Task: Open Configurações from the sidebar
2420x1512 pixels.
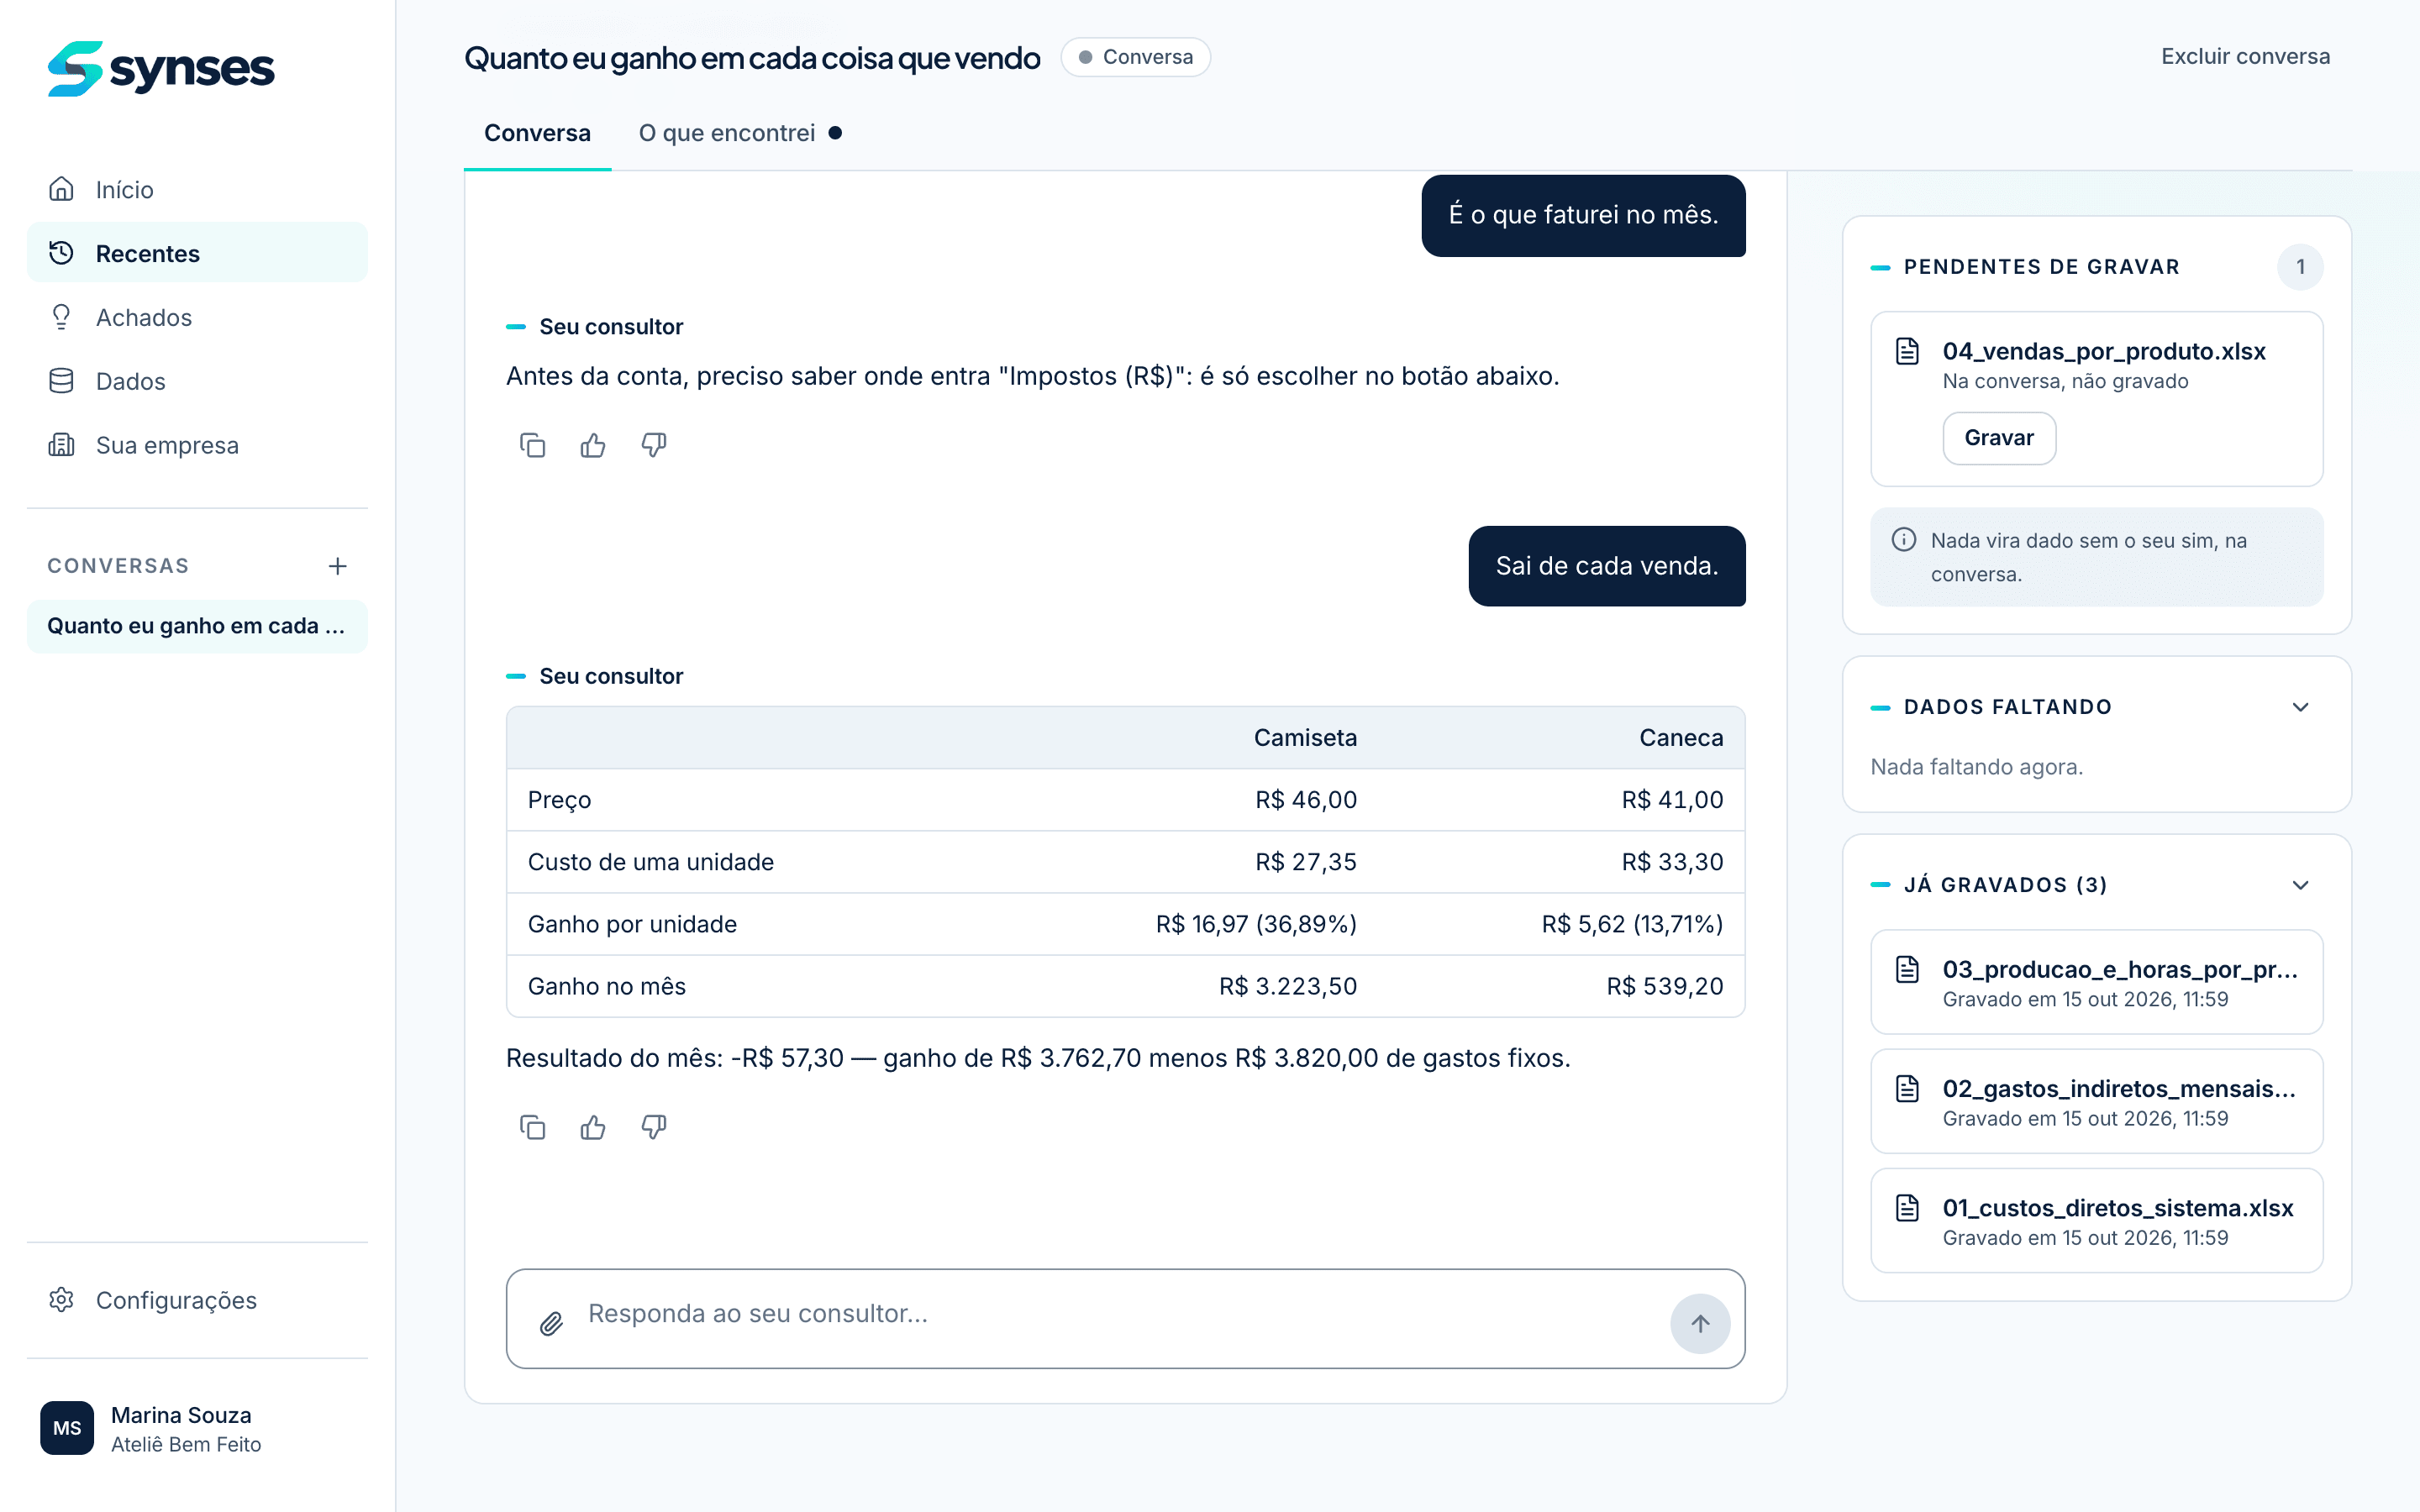Action: [x=197, y=1299]
